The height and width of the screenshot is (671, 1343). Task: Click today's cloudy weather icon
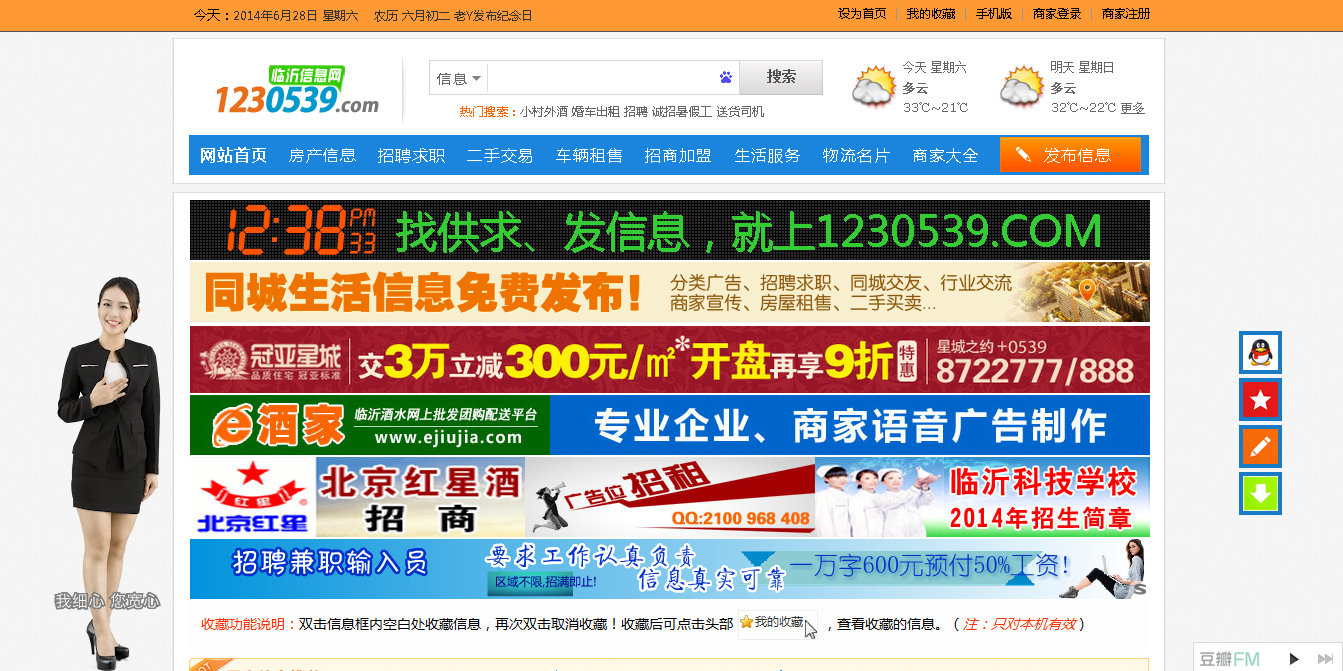pos(873,87)
